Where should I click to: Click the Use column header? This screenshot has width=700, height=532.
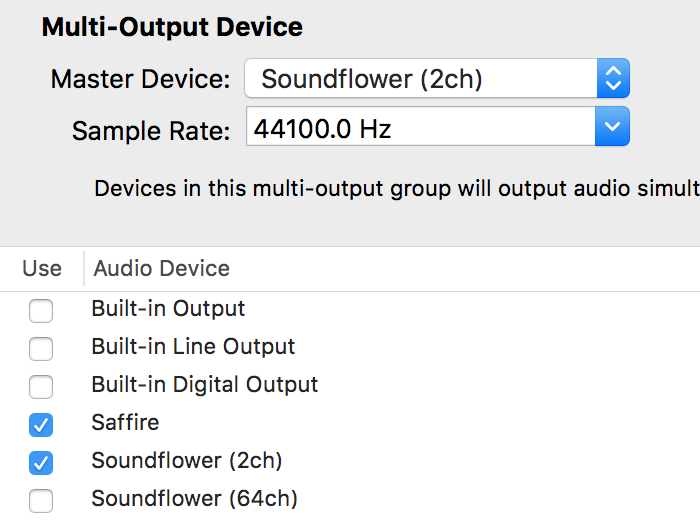pos(42,268)
